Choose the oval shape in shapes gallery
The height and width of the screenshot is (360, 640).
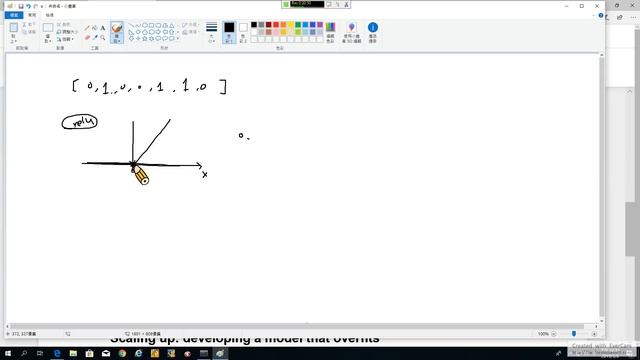click(x=144, y=25)
